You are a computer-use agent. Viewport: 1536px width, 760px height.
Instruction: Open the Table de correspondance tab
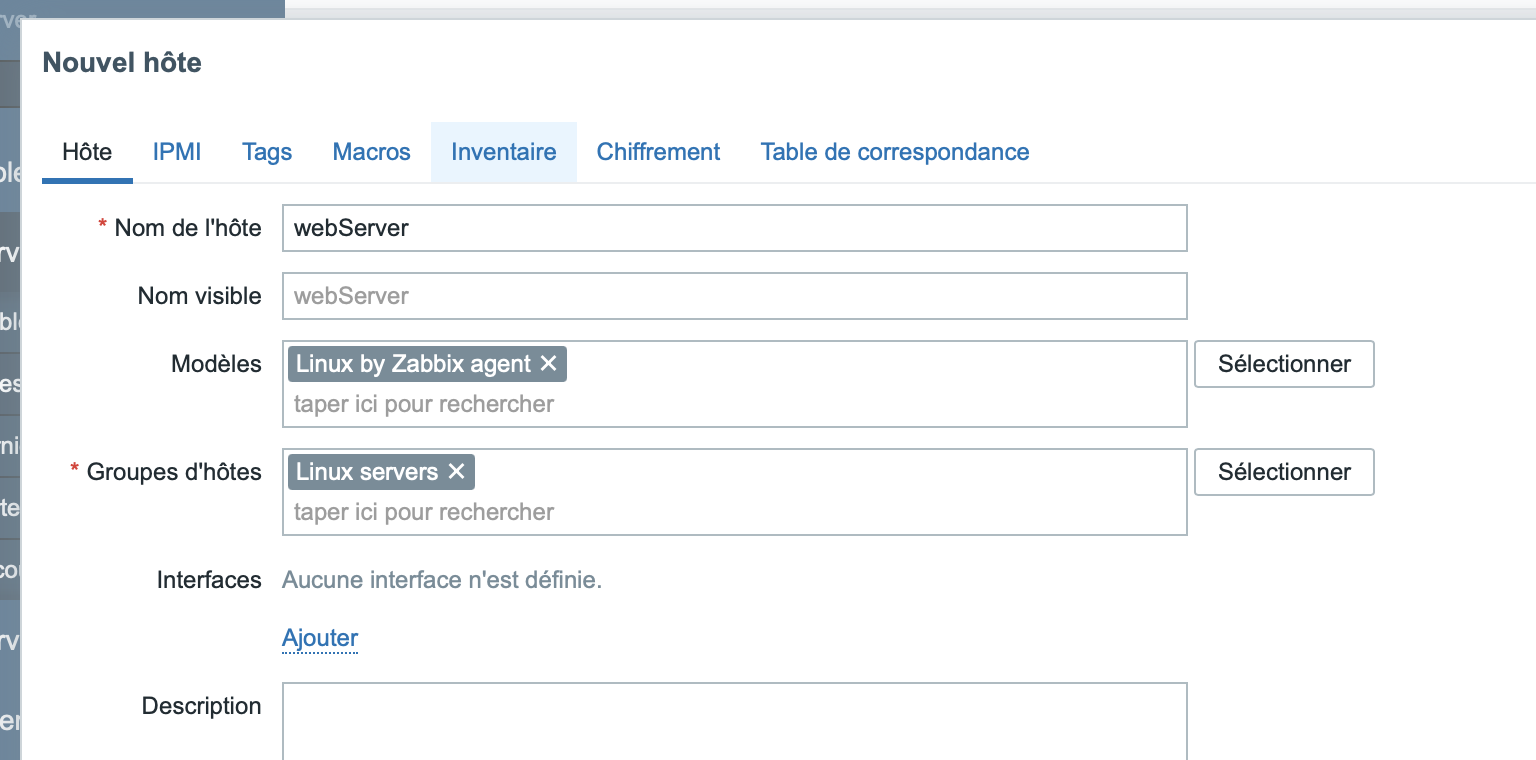(x=894, y=152)
